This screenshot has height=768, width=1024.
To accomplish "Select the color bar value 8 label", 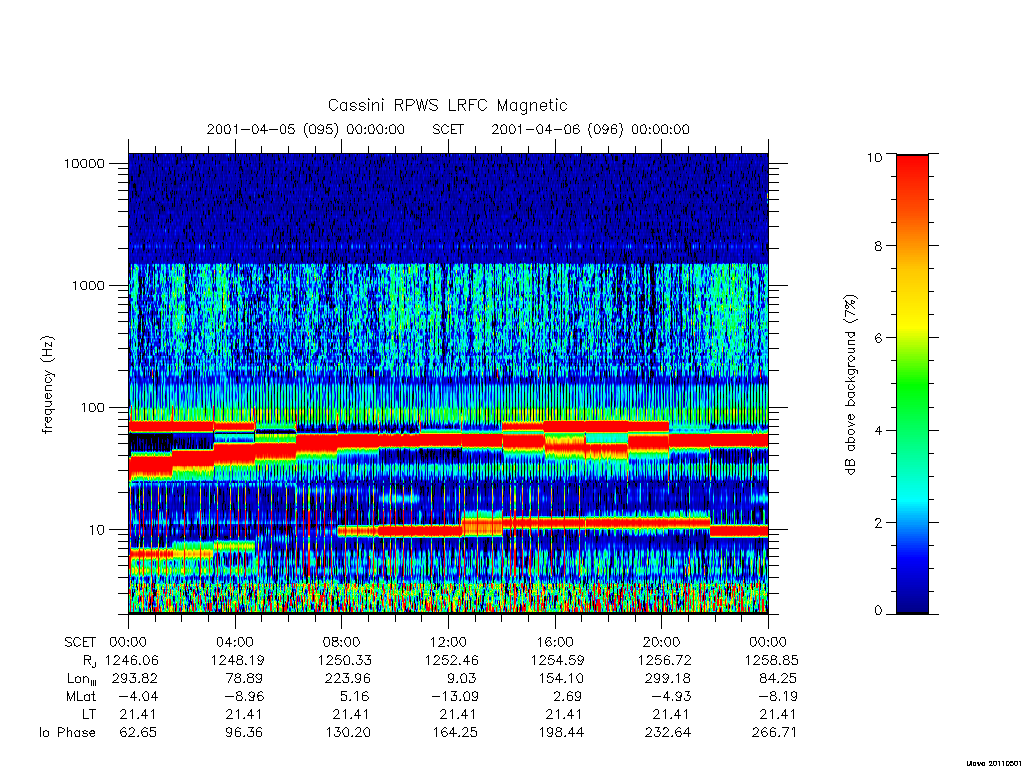I will pyautogui.click(x=878, y=246).
